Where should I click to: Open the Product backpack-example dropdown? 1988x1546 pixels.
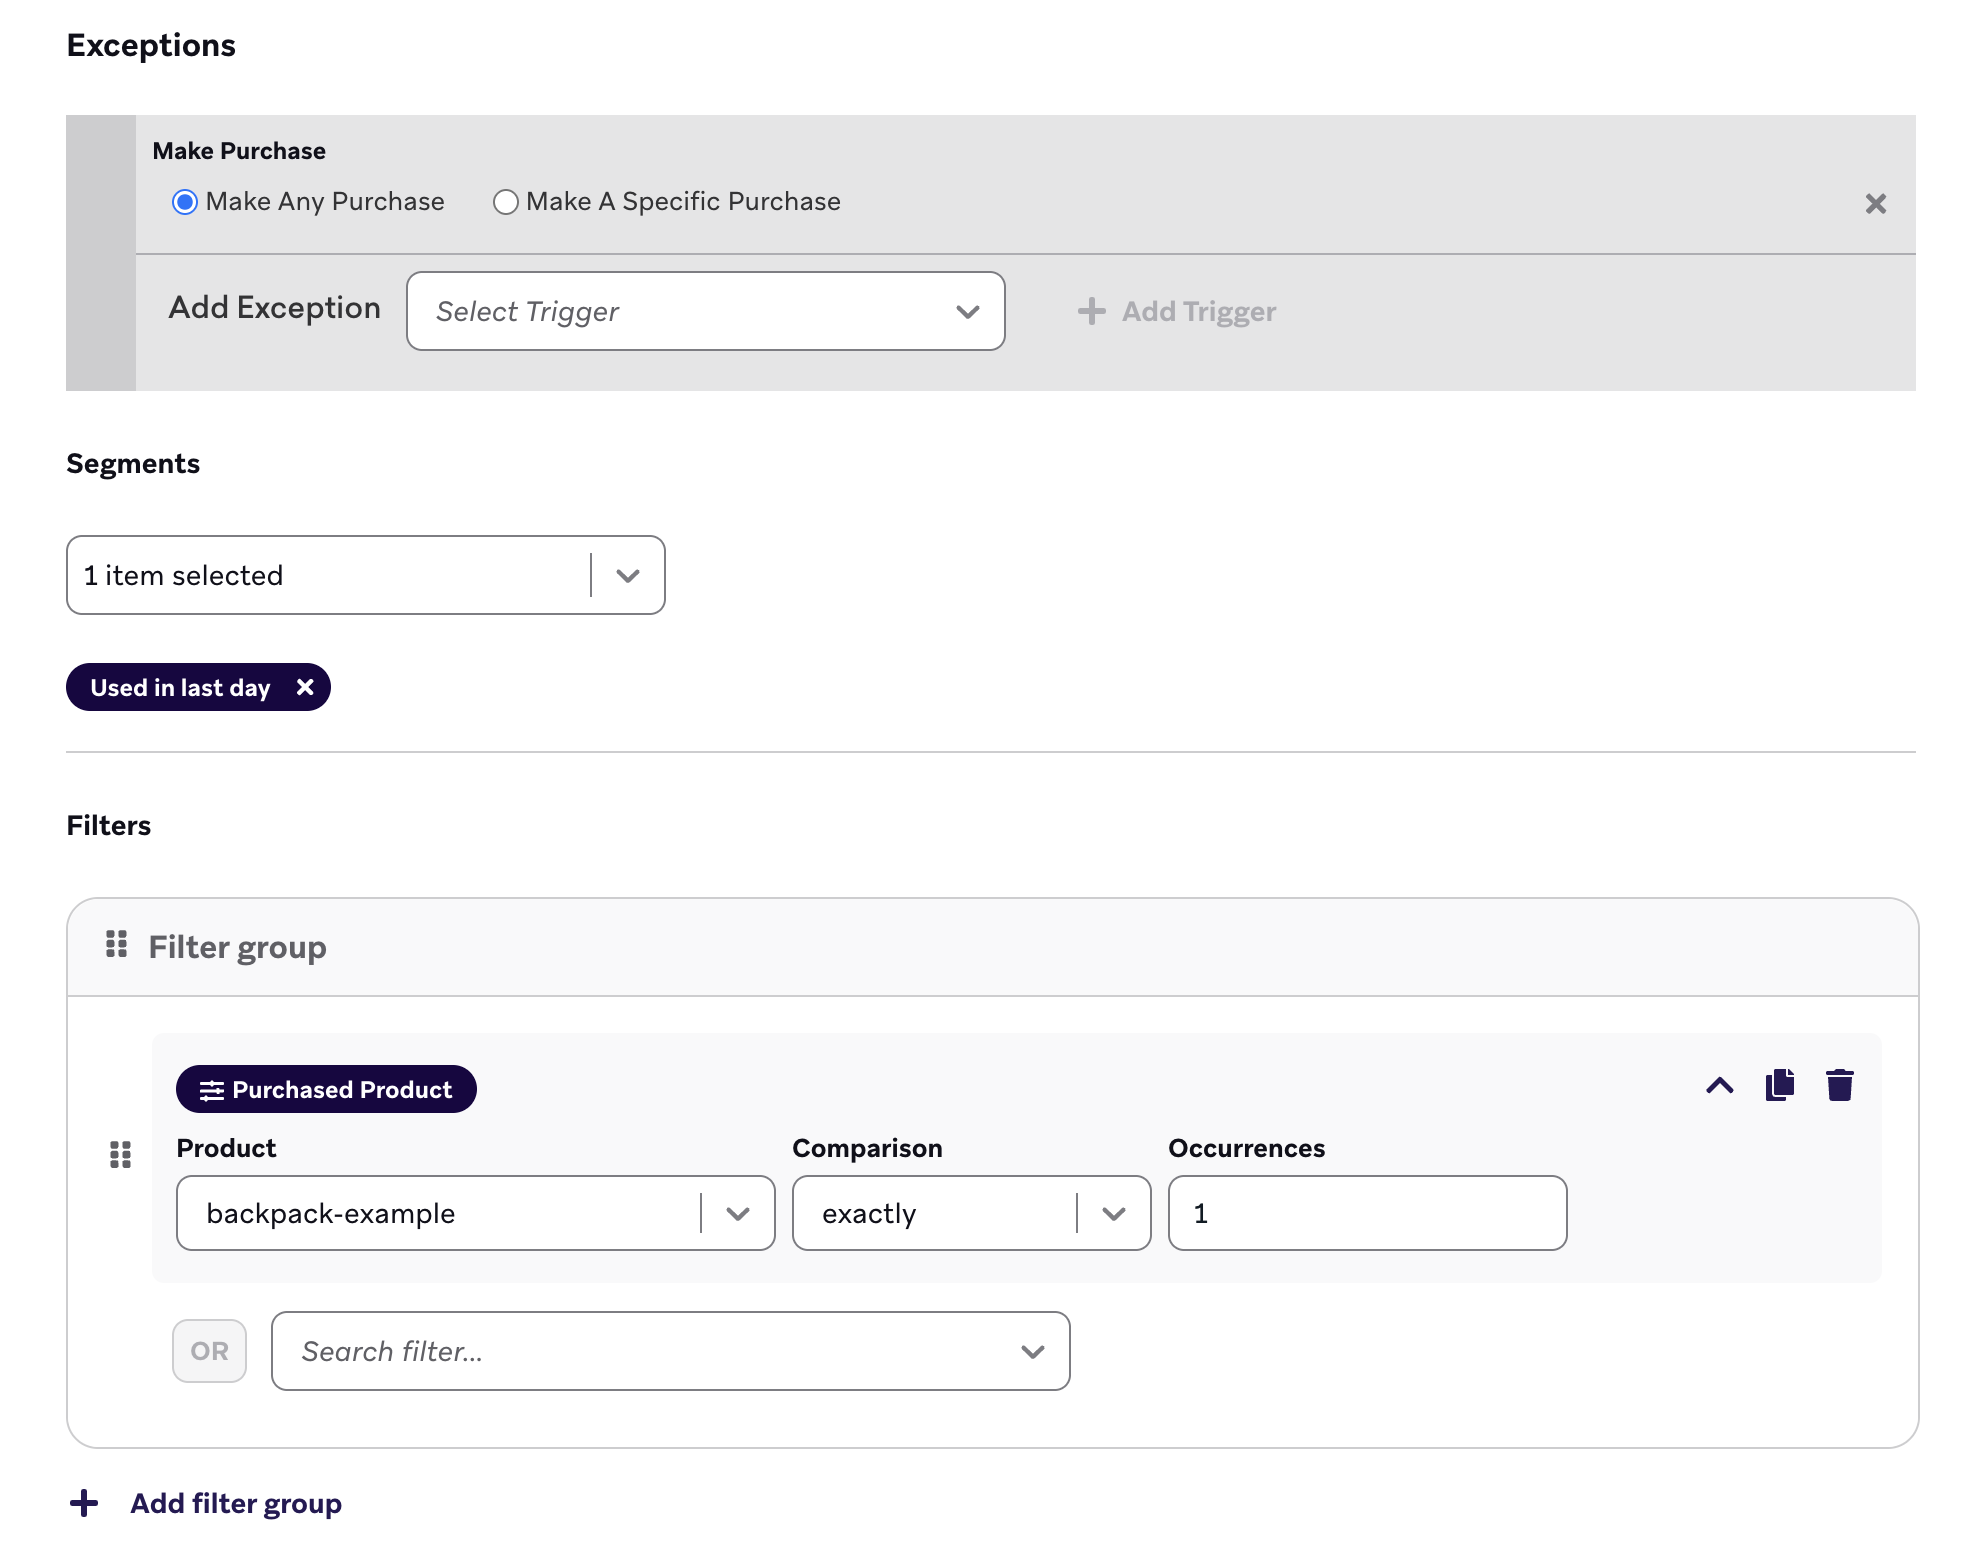[x=475, y=1213]
